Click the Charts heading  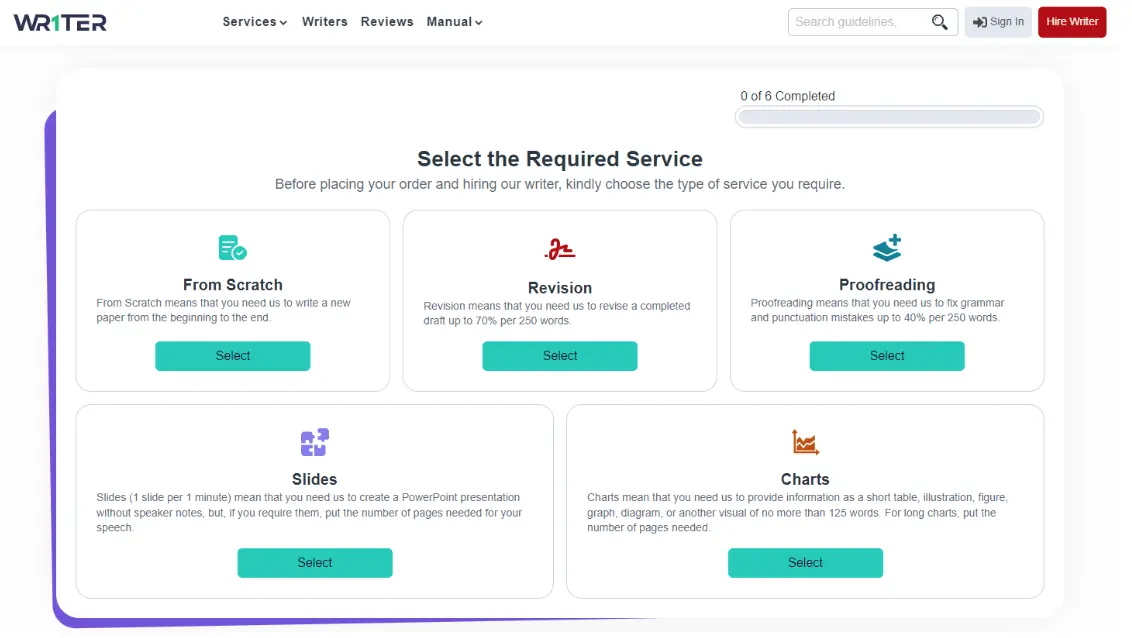pyautogui.click(x=805, y=479)
